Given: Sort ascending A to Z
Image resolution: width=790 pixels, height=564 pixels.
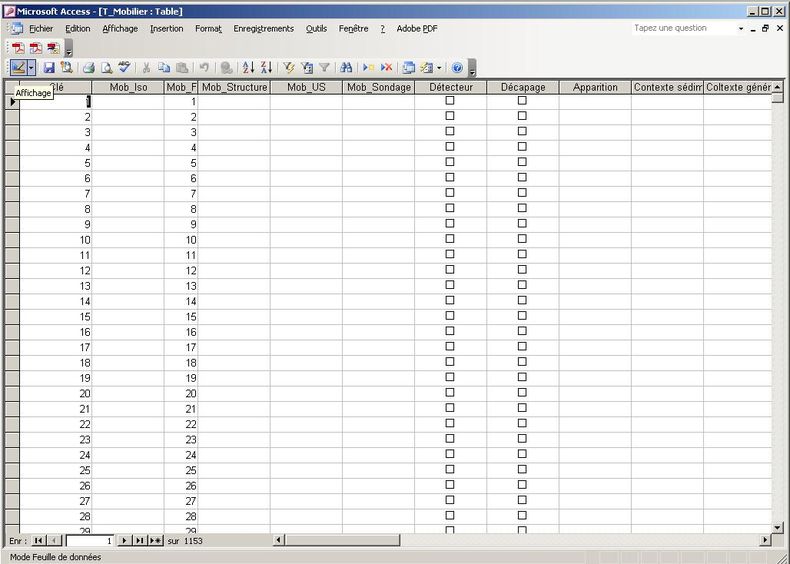Looking at the screenshot, I should 248,68.
